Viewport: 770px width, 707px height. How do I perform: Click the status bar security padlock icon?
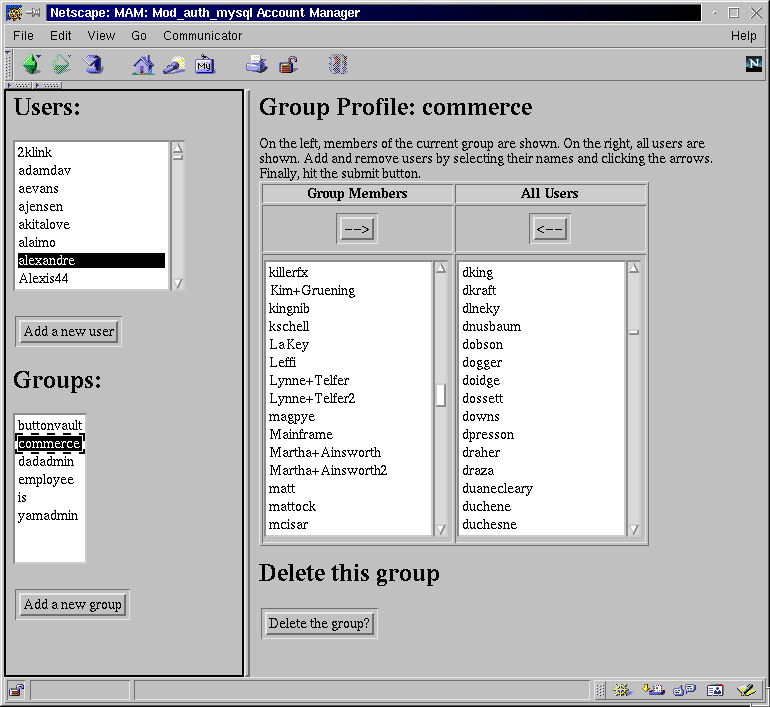16,690
